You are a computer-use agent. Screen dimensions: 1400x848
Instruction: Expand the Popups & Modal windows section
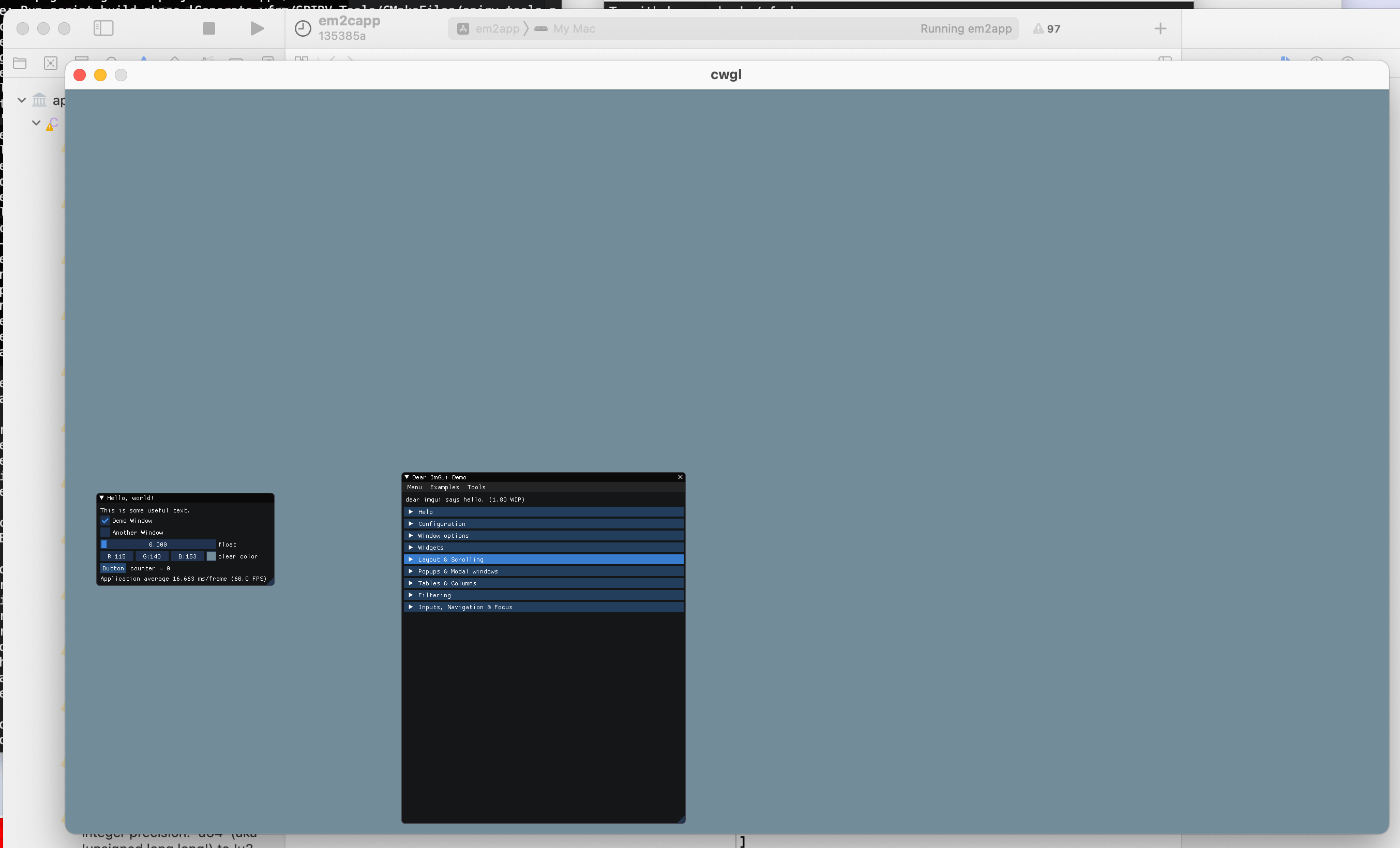pyautogui.click(x=544, y=571)
